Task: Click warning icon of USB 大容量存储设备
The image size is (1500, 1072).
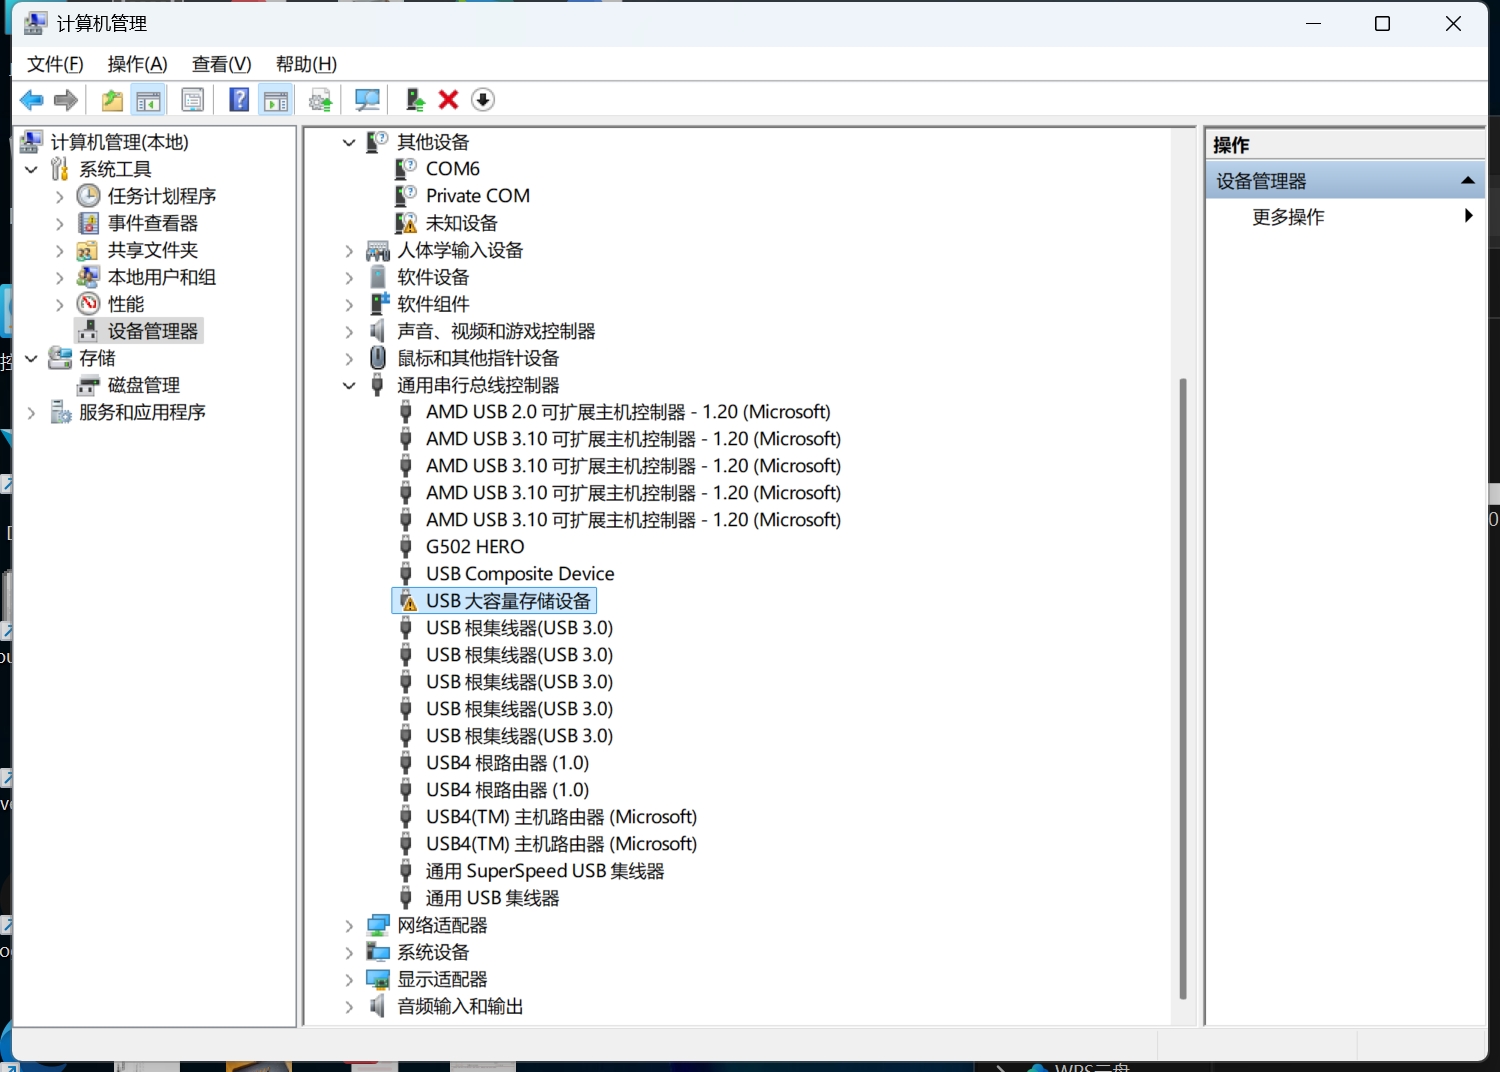Action: click(406, 601)
